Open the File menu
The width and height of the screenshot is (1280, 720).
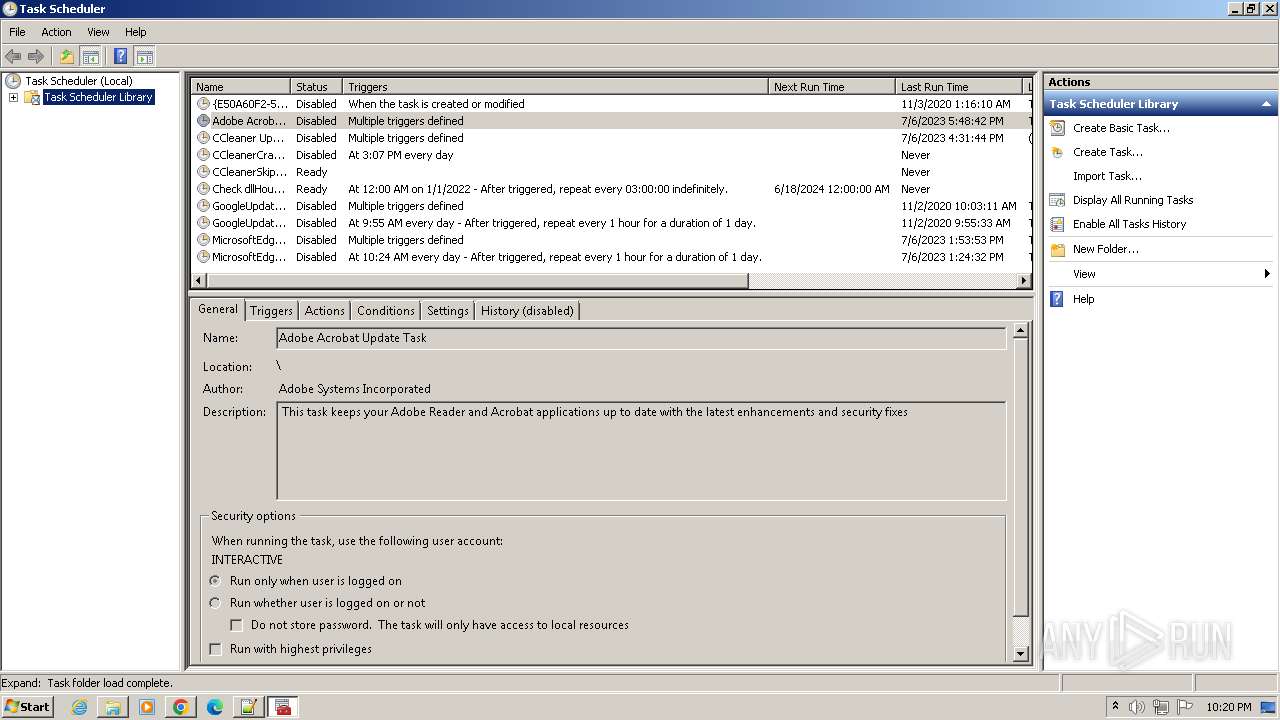coord(17,32)
